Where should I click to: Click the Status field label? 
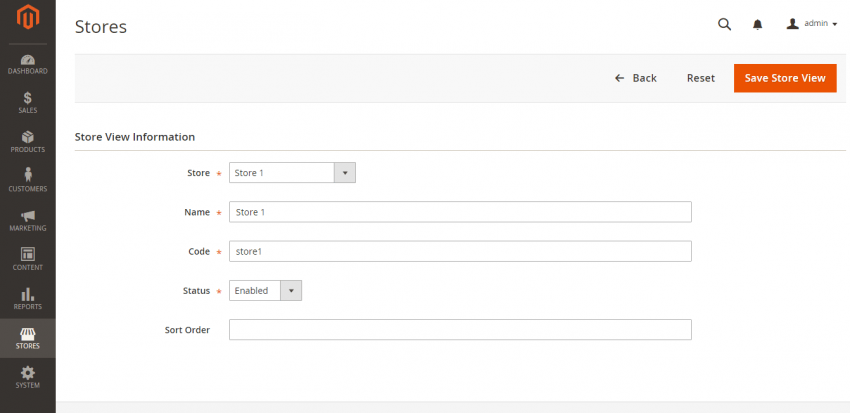tap(196, 291)
